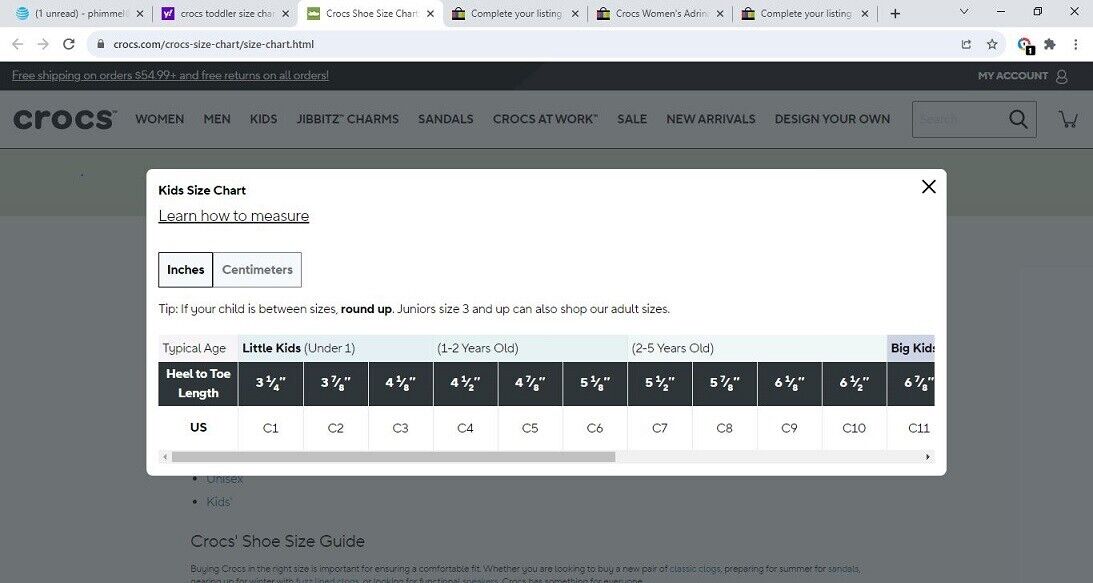Open the WOMEN menu
1093x583 pixels.
(160, 119)
